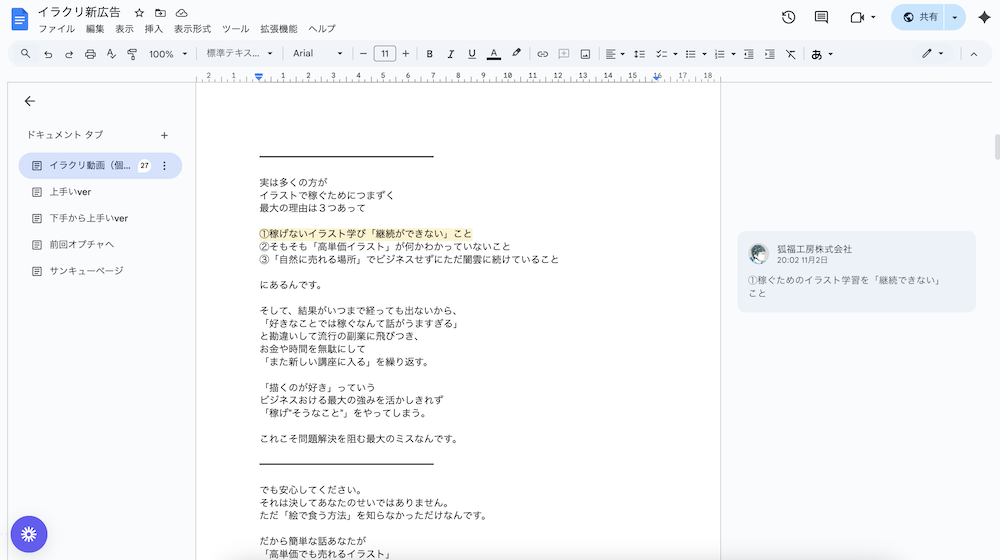The width and height of the screenshot is (1000, 560).
Task: Click the clear formatting icon
Action: (791, 54)
